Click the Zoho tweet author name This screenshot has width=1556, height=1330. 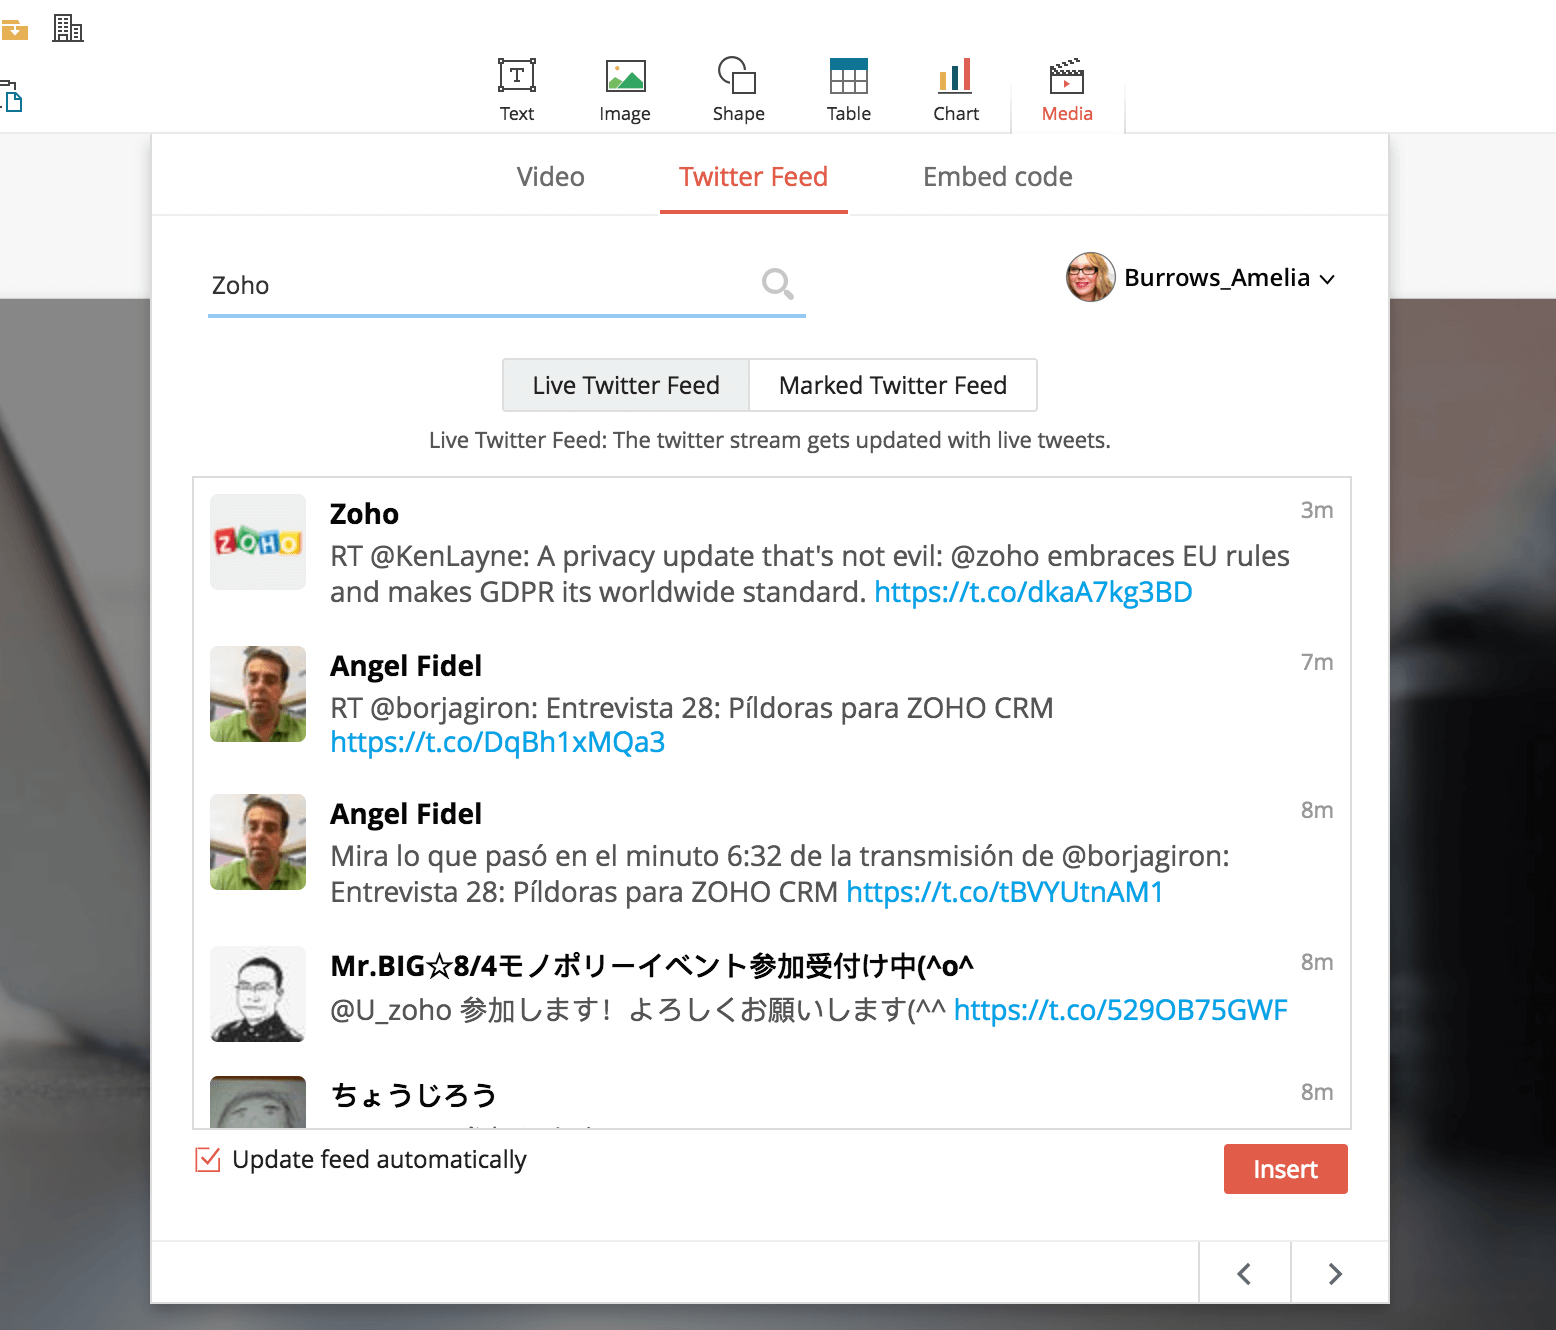pos(364,514)
